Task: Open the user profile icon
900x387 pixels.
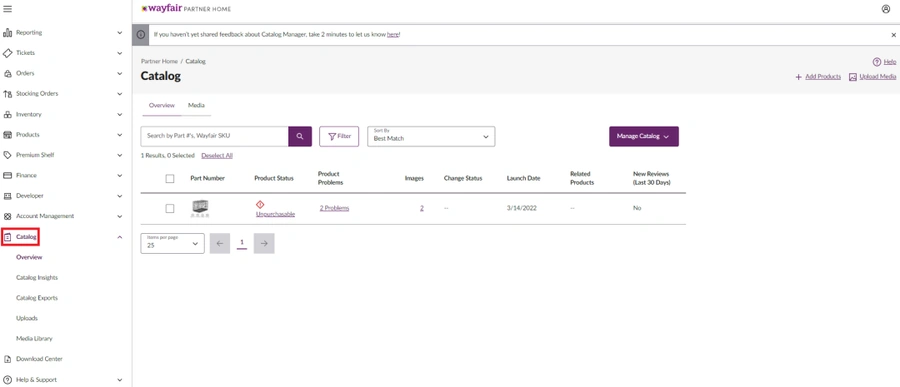Action: (x=886, y=9)
